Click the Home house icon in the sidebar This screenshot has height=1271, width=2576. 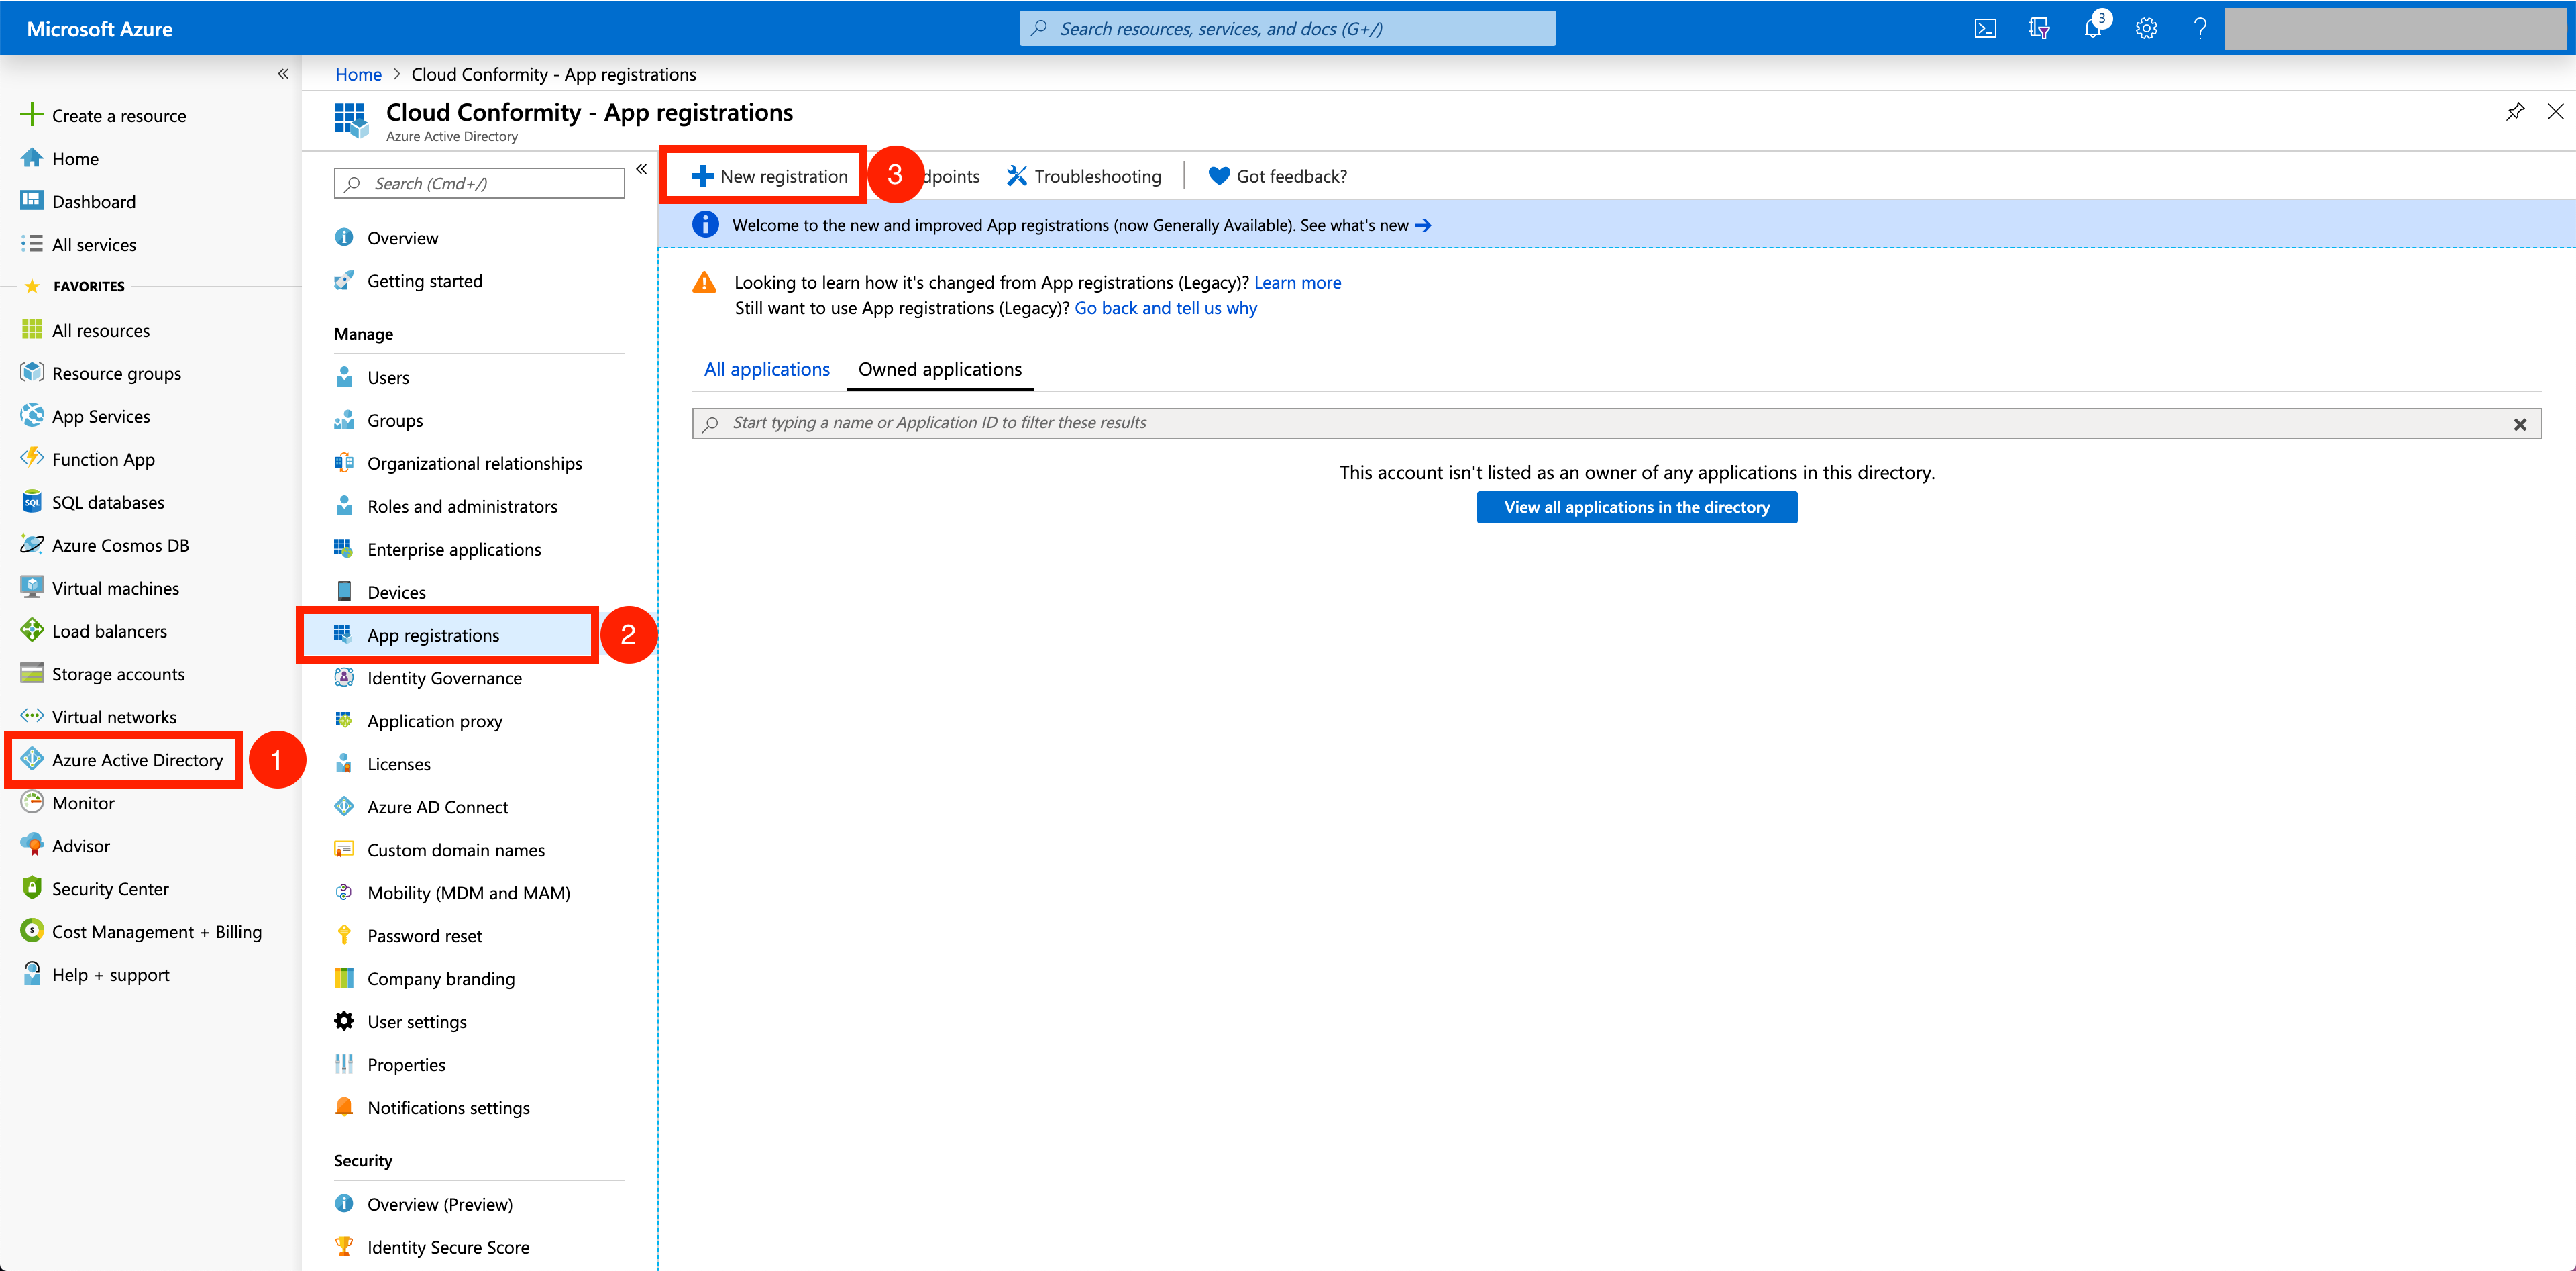click(32, 158)
